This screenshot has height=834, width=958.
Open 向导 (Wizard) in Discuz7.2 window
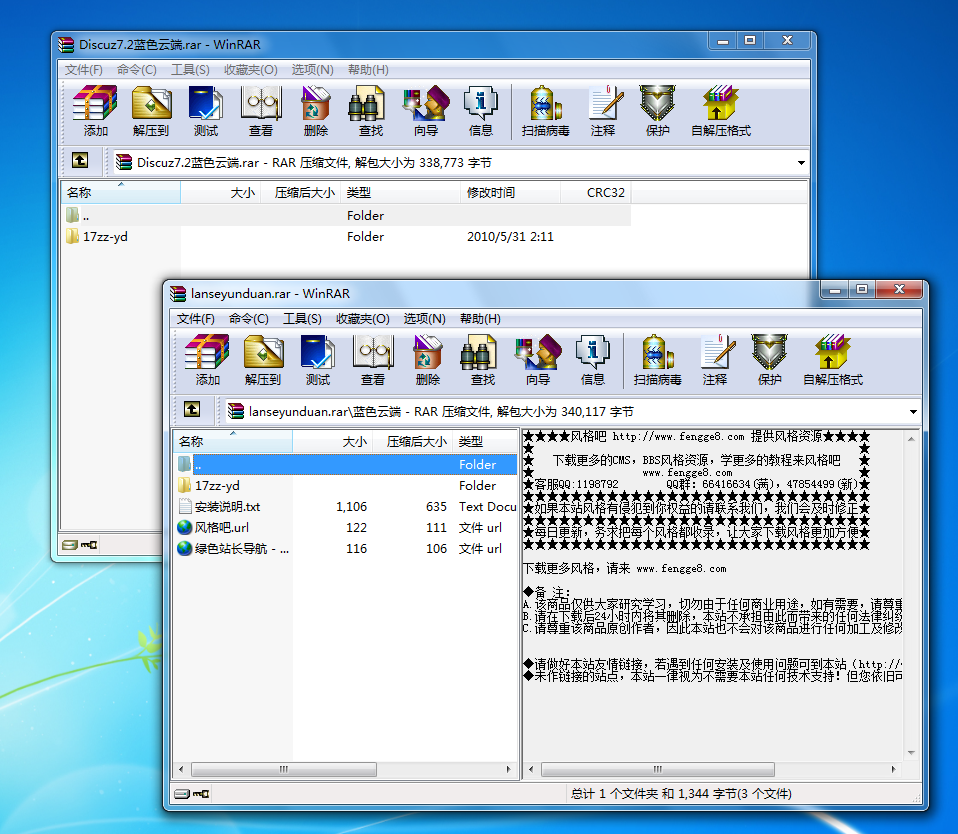point(426,111)
